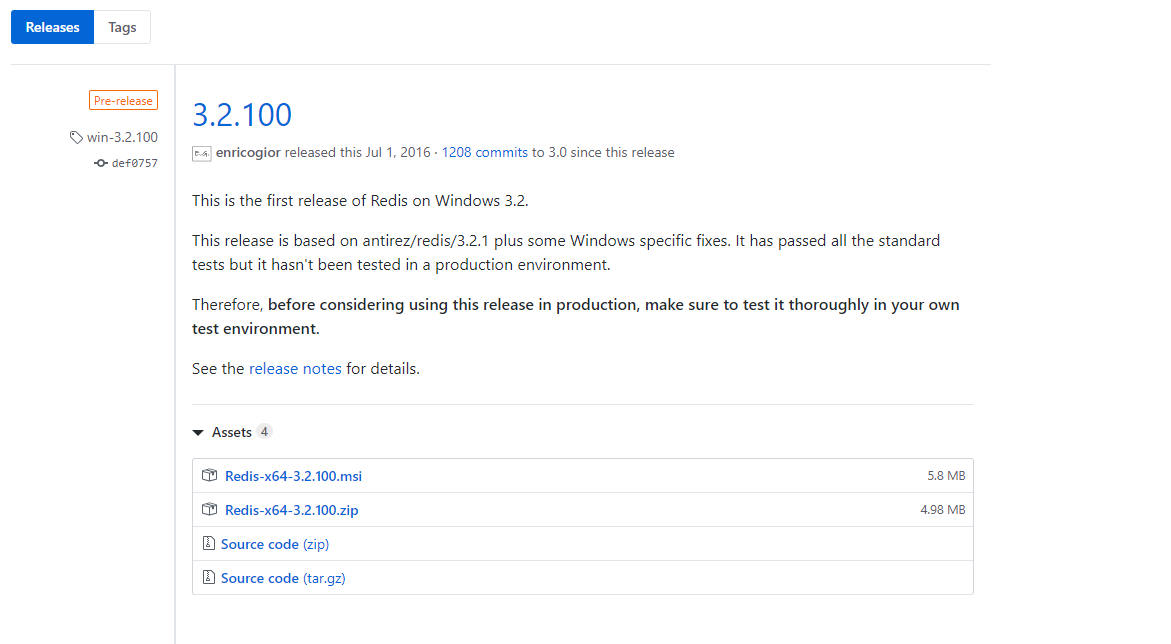
Task: Open the win-3.2.100 tag link
Action: pyautogui.click(x=122, y=137)
